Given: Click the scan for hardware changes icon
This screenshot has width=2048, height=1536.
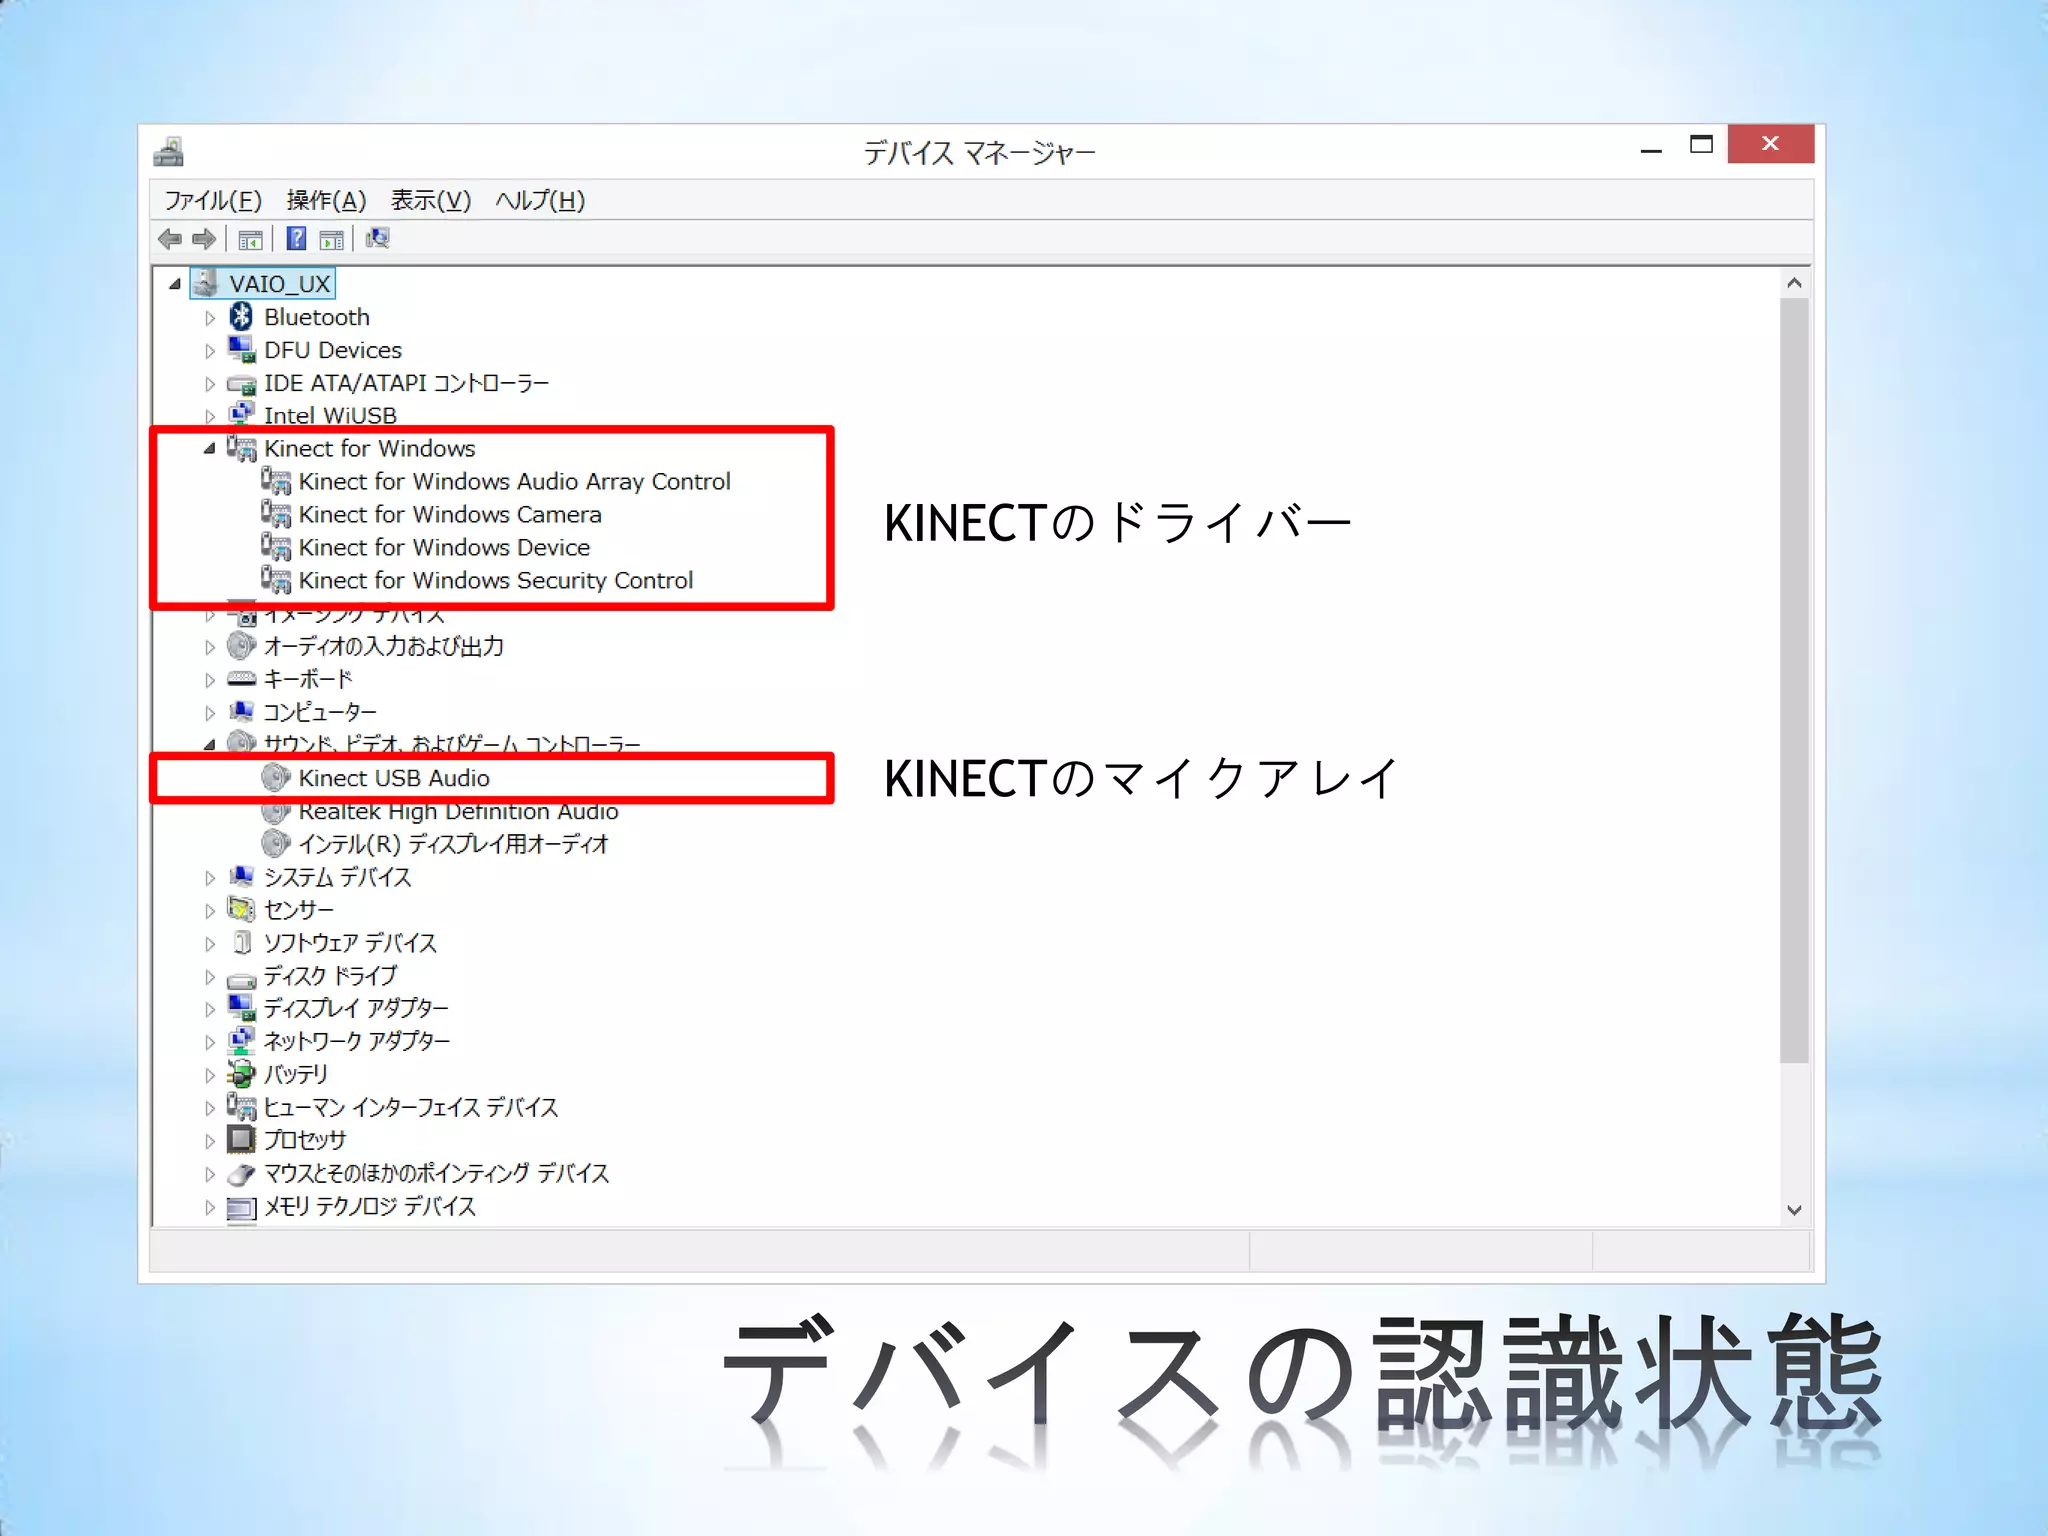Looking at the screenshot, I should [377, 238].
